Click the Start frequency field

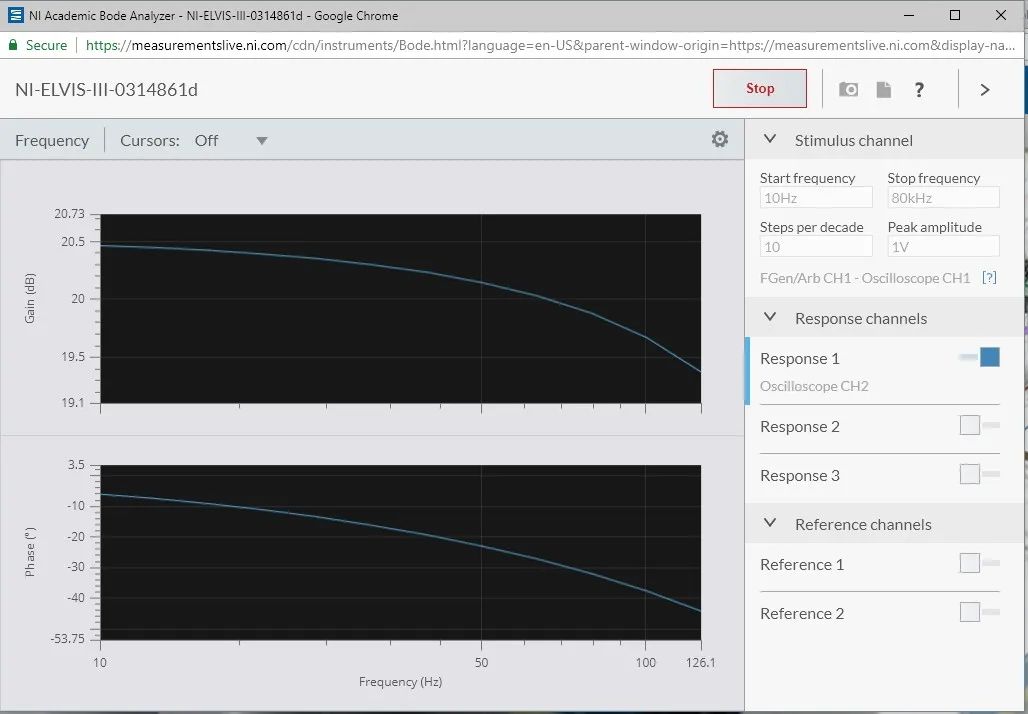point(816,197)
